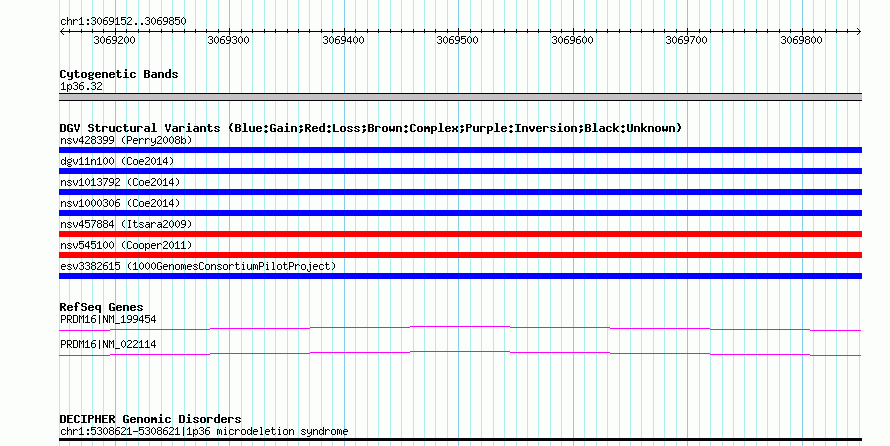
Task: Click ruler position 3069600
Action: [x=572, y=40]
